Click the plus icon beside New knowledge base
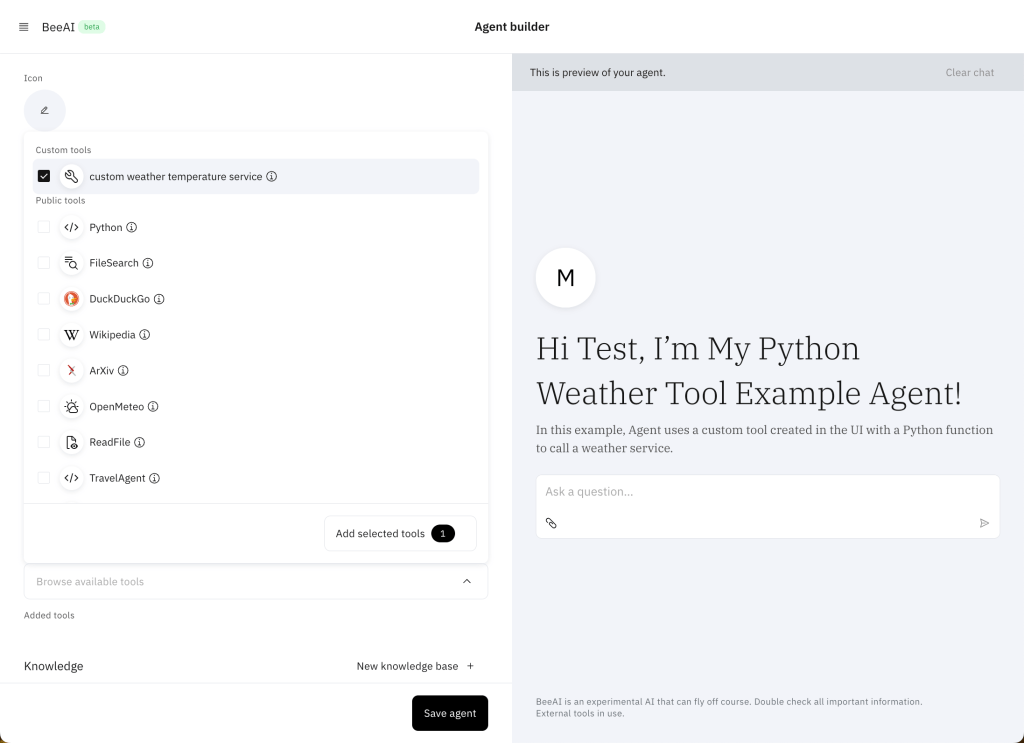The width and height of the screenshot is (1024, 743). pyautogui.click(x=471, y=666)
